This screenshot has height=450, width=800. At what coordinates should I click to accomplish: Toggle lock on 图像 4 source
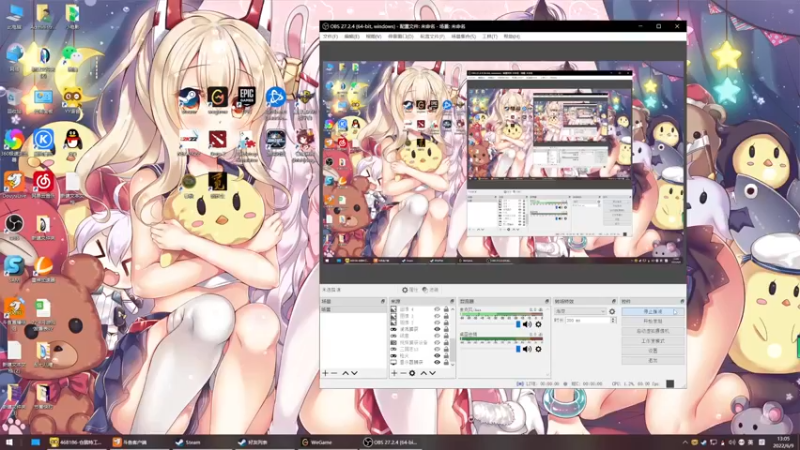[446, 309]
